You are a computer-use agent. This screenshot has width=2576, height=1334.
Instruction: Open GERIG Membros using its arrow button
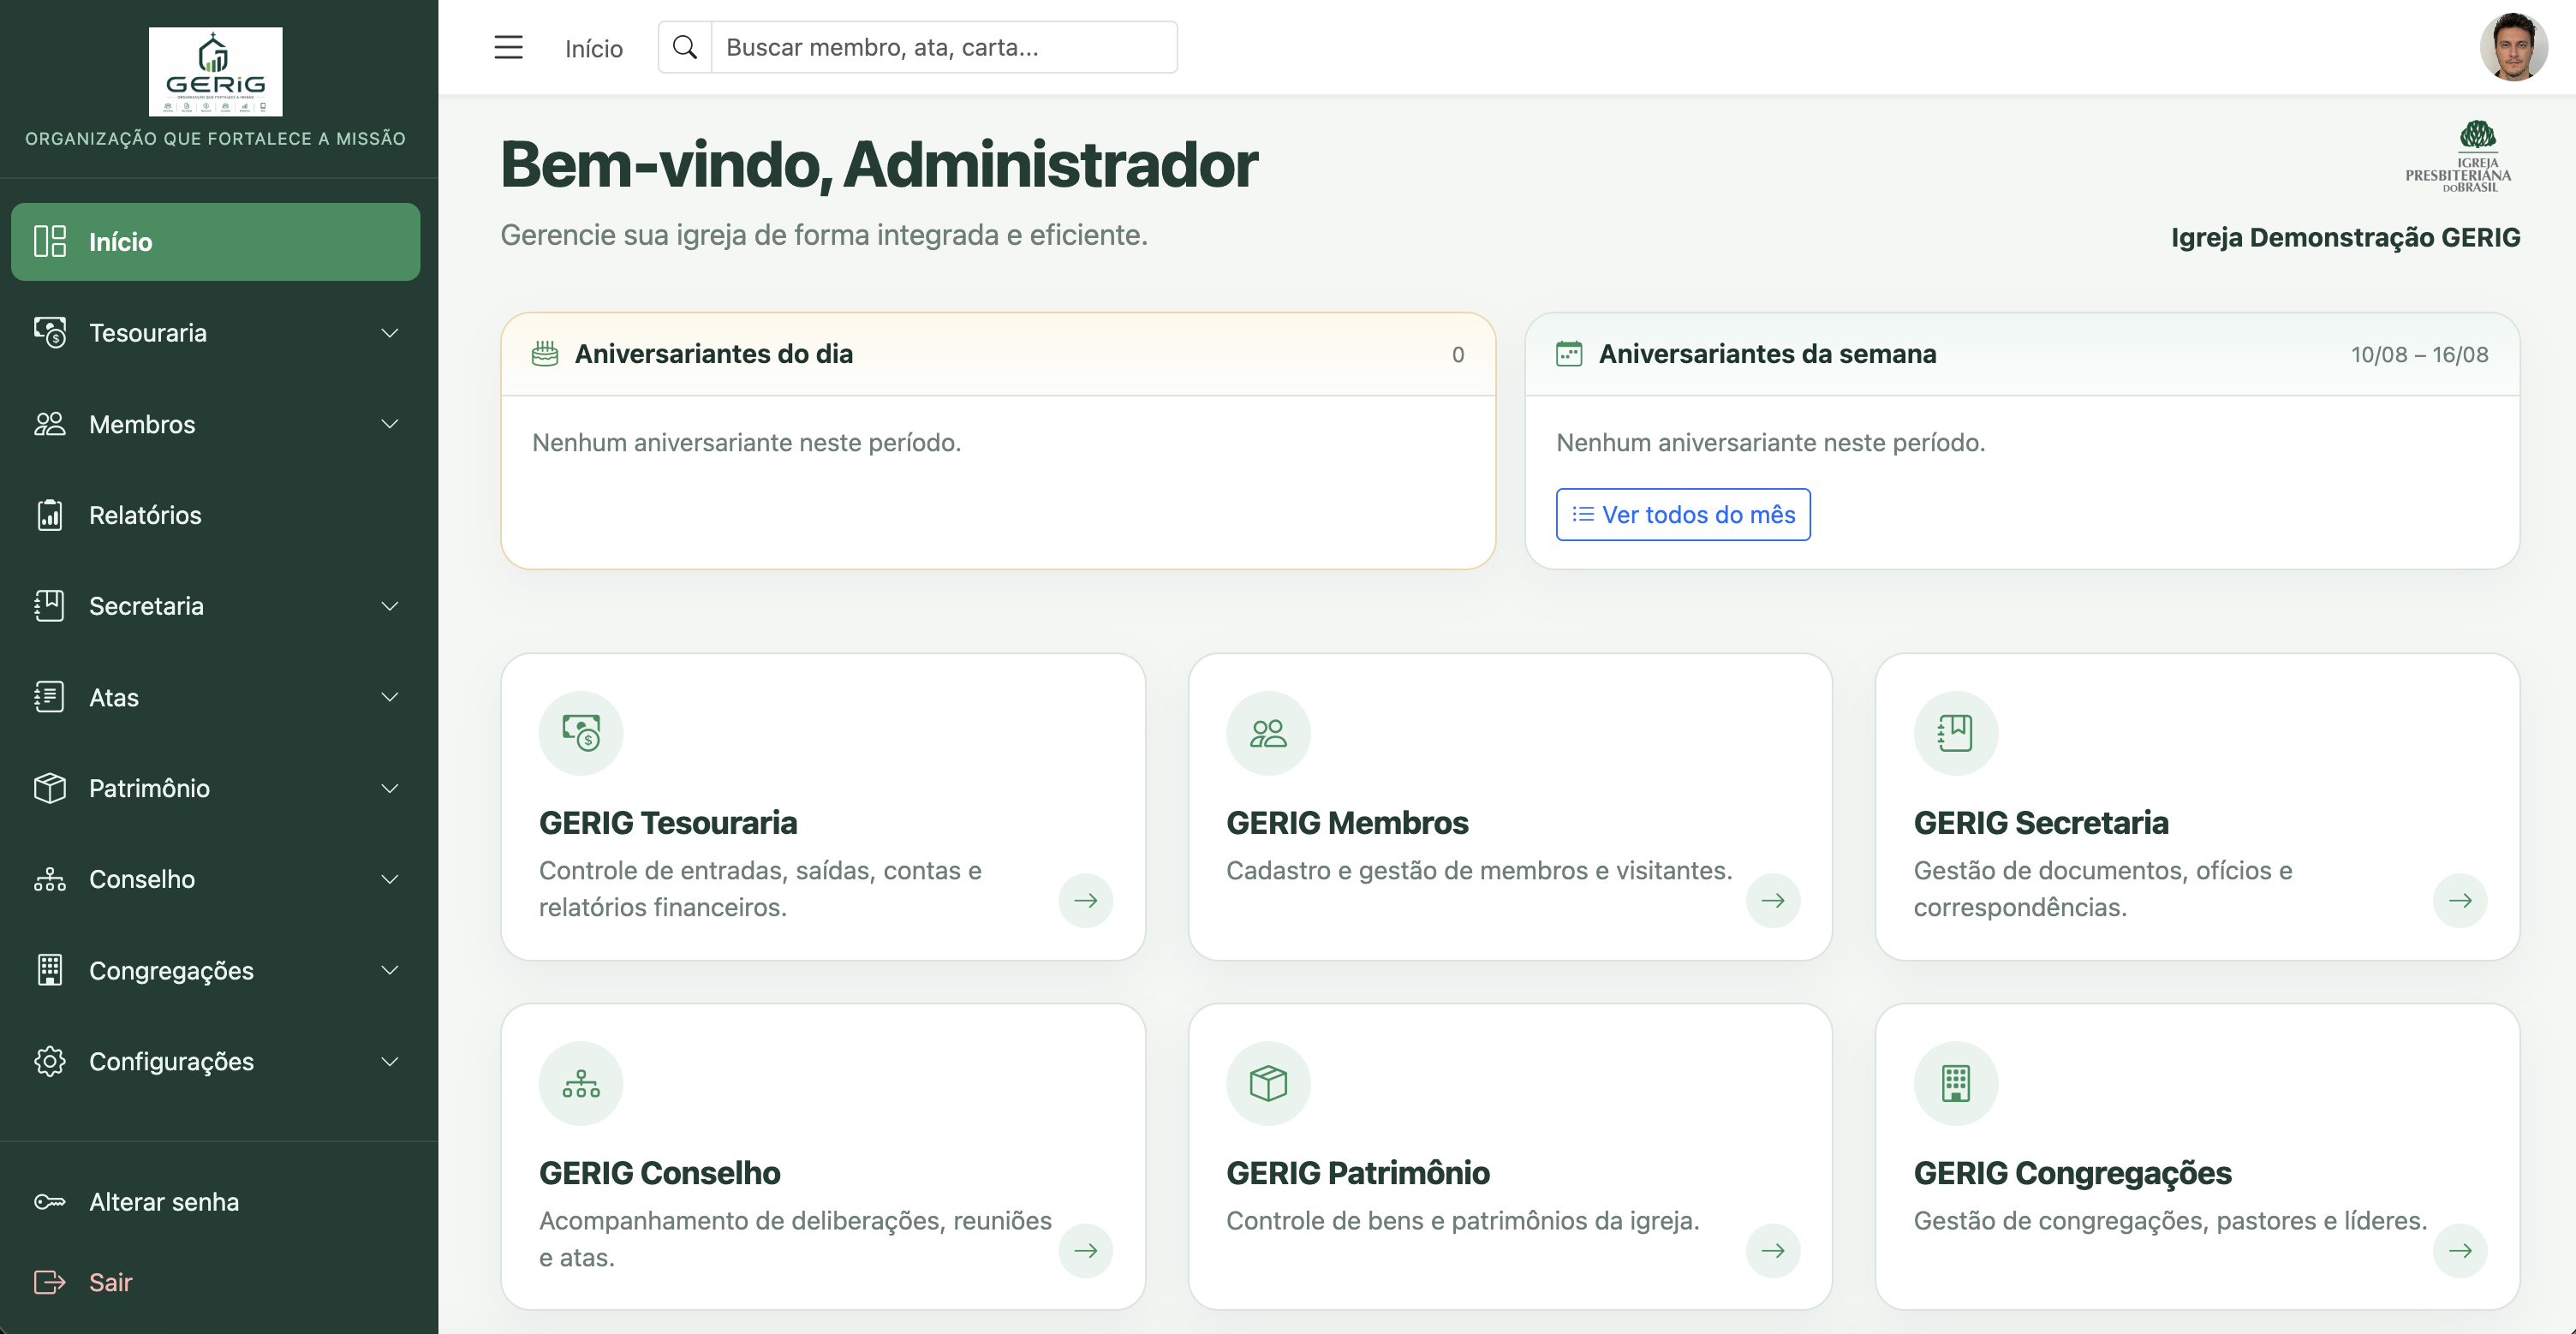click(1773, 900)
